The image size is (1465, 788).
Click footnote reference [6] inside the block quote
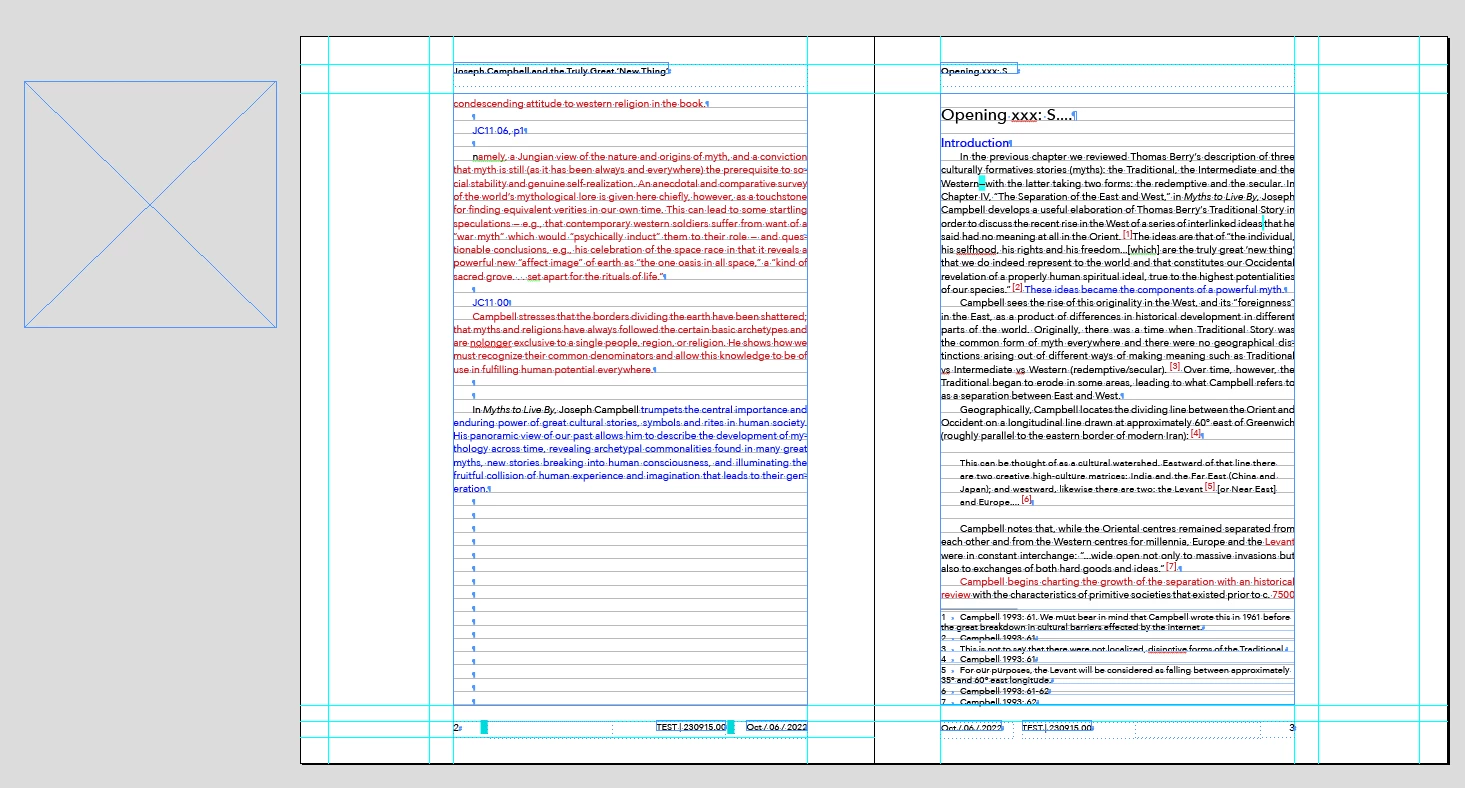(1026, 499)
